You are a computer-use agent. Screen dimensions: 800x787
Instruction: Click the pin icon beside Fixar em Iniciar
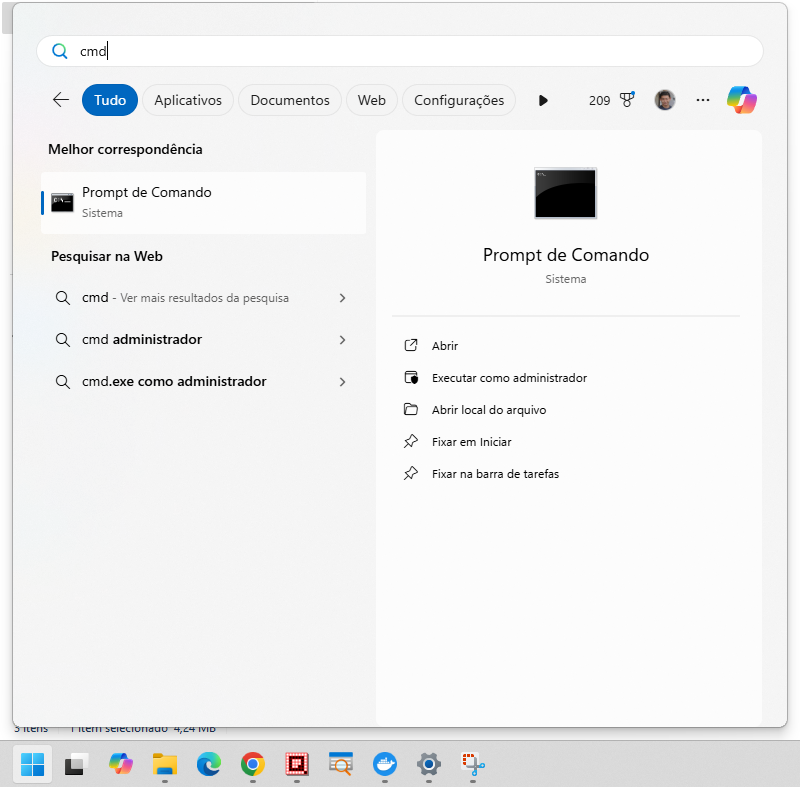(x=411, y=441)
